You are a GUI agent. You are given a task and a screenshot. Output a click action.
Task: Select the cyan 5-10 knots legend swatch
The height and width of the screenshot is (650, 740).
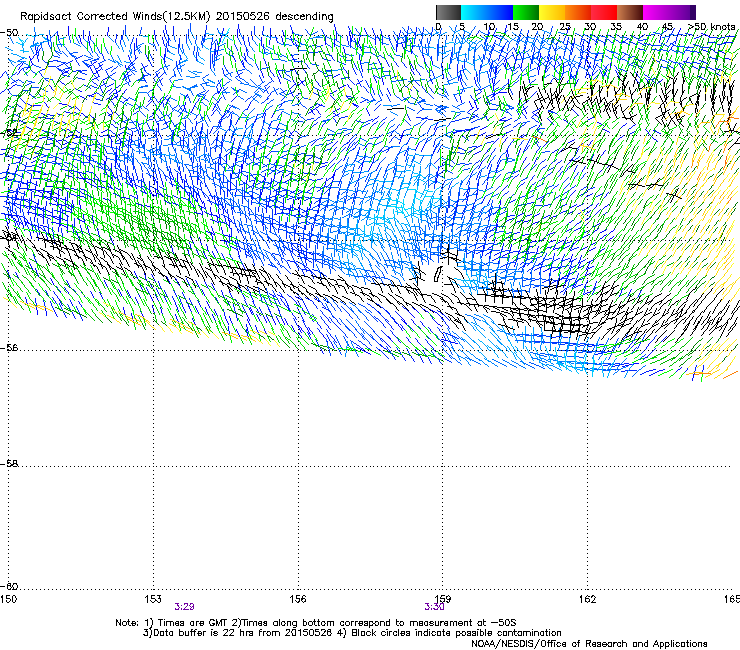click(x=474, y=12)
